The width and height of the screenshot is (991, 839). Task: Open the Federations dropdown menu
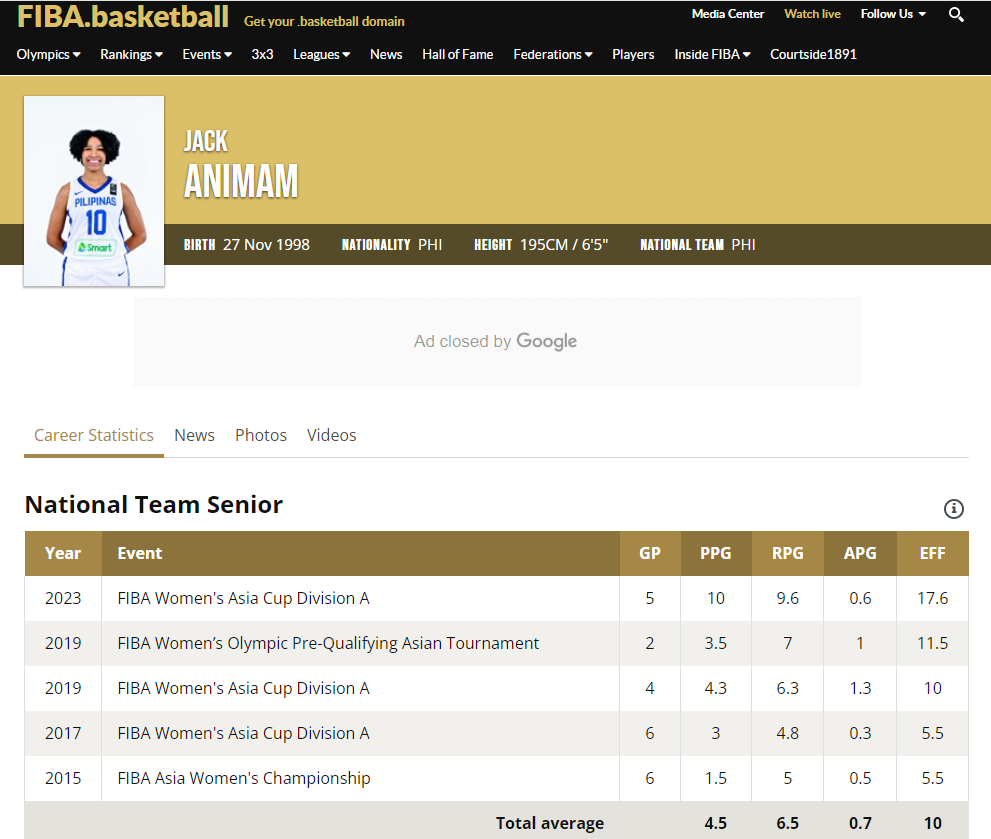point(552,54)
